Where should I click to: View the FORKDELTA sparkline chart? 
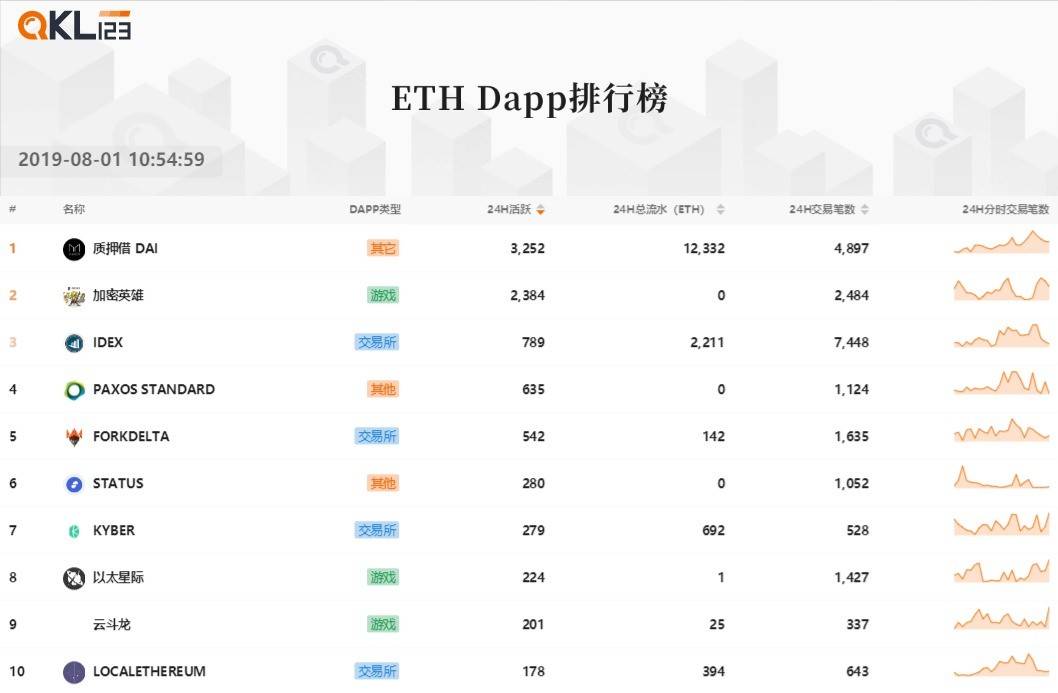pyautogui.click(x=1001, y=430)
